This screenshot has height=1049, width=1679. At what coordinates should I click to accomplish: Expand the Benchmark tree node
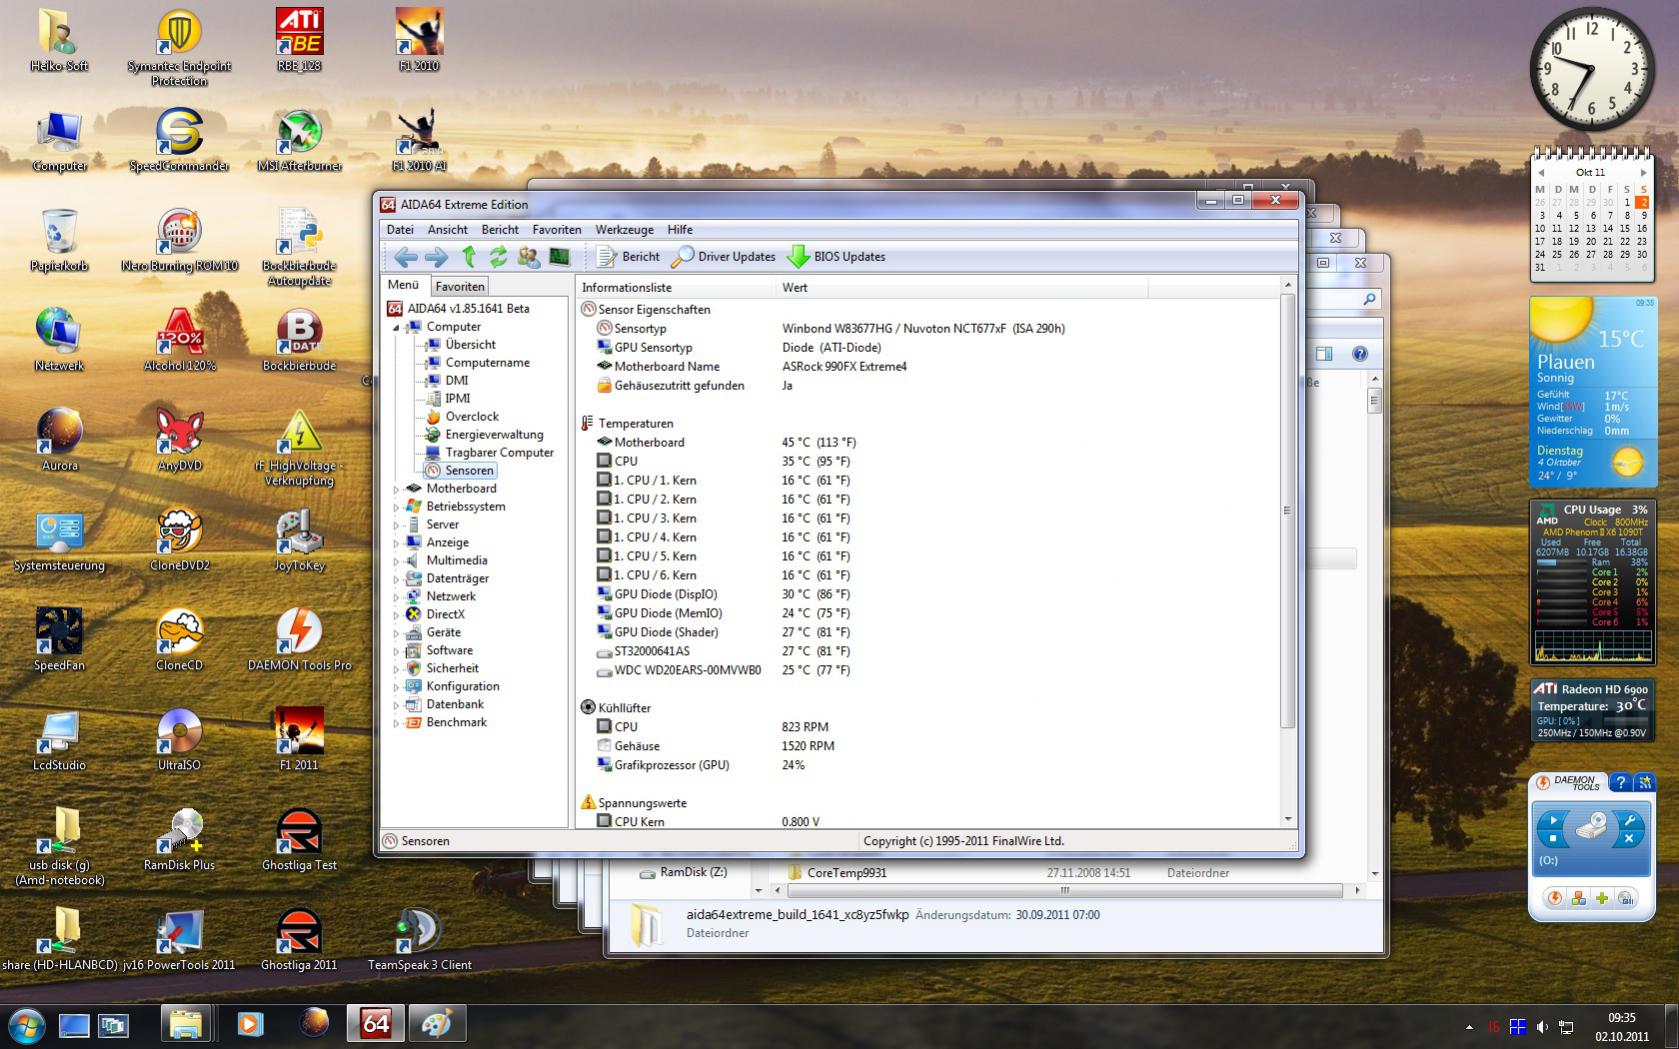point(396,723)
